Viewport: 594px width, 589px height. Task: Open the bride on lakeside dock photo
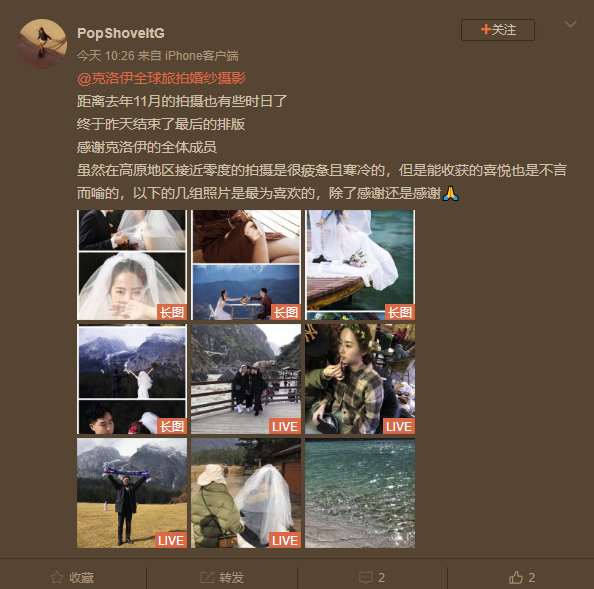pos(360,265)
